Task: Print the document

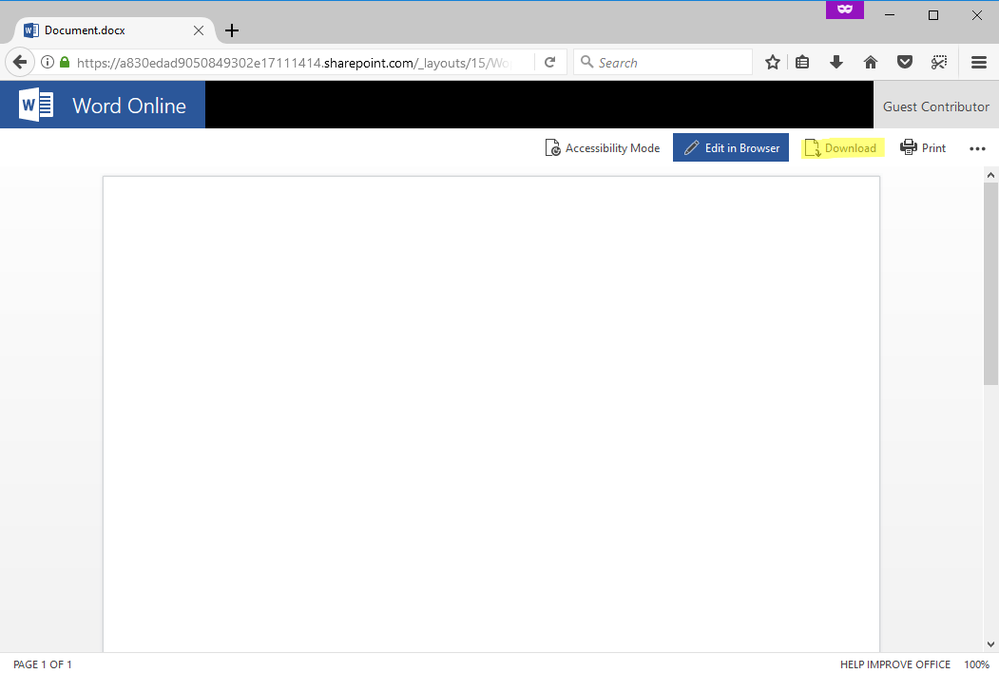Action: coord(923,148)
